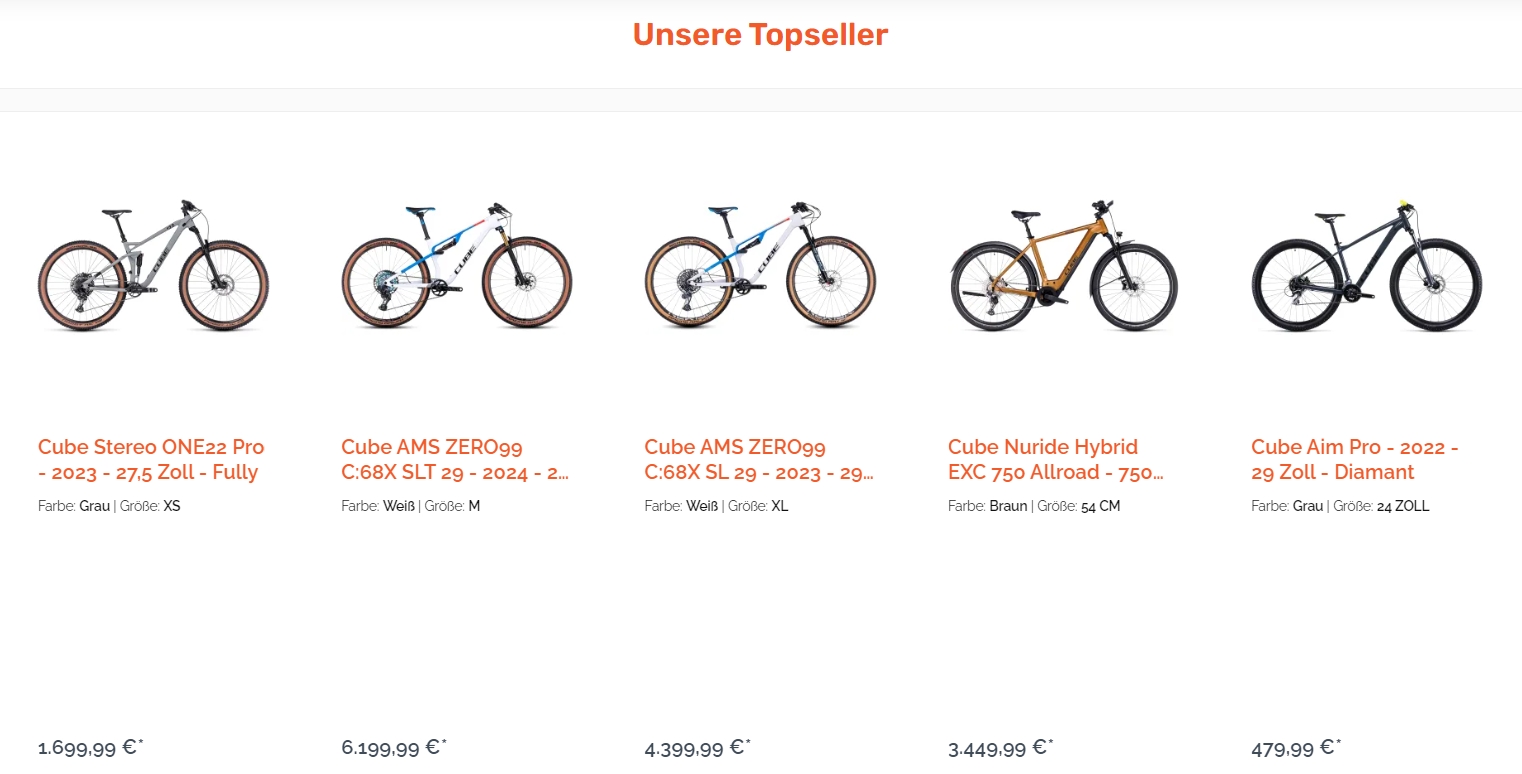Open the Cube Stereo ONE22 Pro title link
The image size is (1522, 774).
tap(151, 459)
